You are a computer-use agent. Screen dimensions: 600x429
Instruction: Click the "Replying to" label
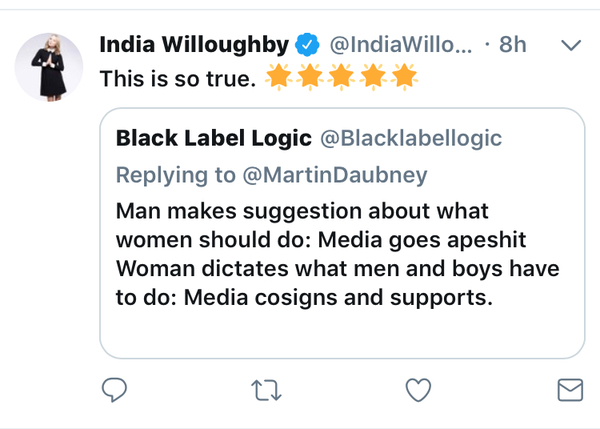pyautogui.click(x=176, y=175)
